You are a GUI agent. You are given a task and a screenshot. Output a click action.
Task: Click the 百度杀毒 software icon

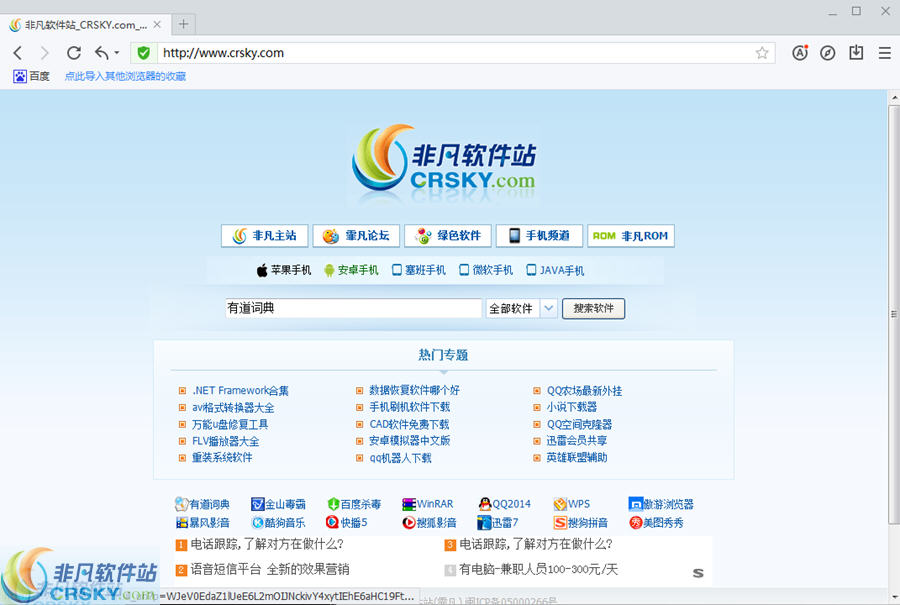click(x=333, y=504)
